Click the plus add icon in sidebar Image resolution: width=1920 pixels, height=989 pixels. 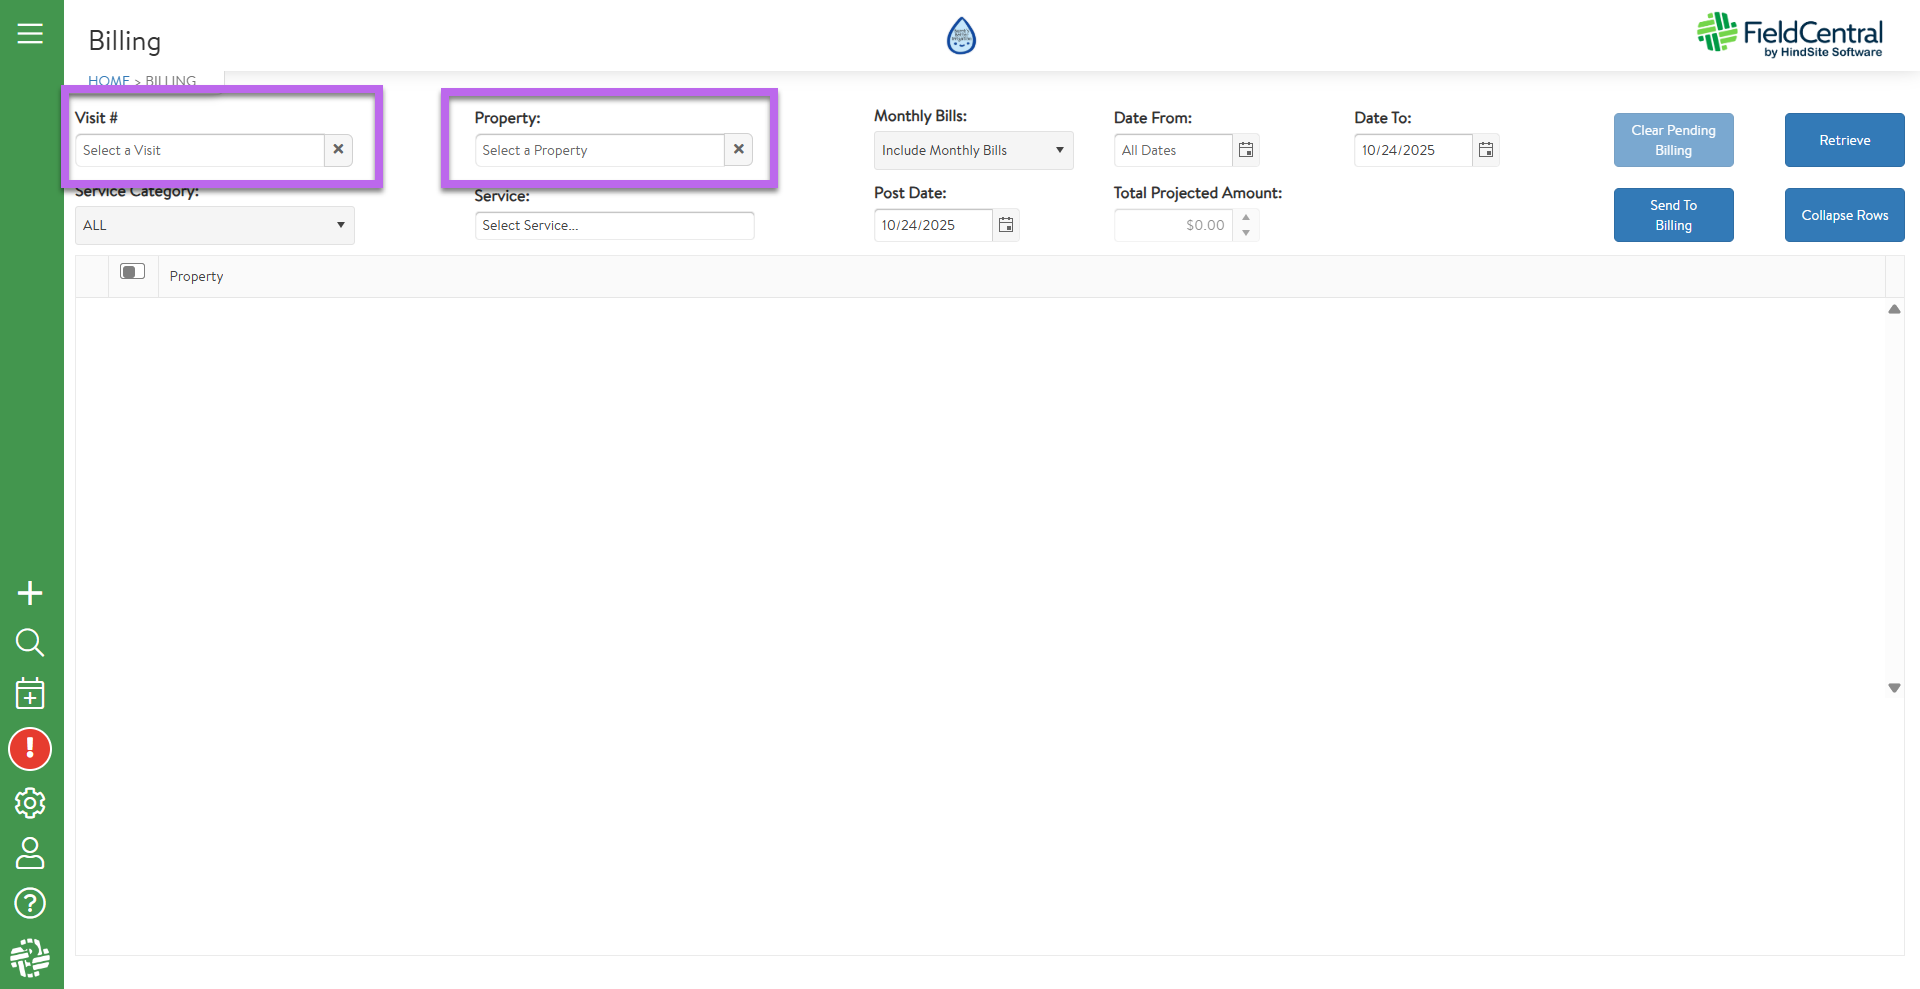(30, 593)
